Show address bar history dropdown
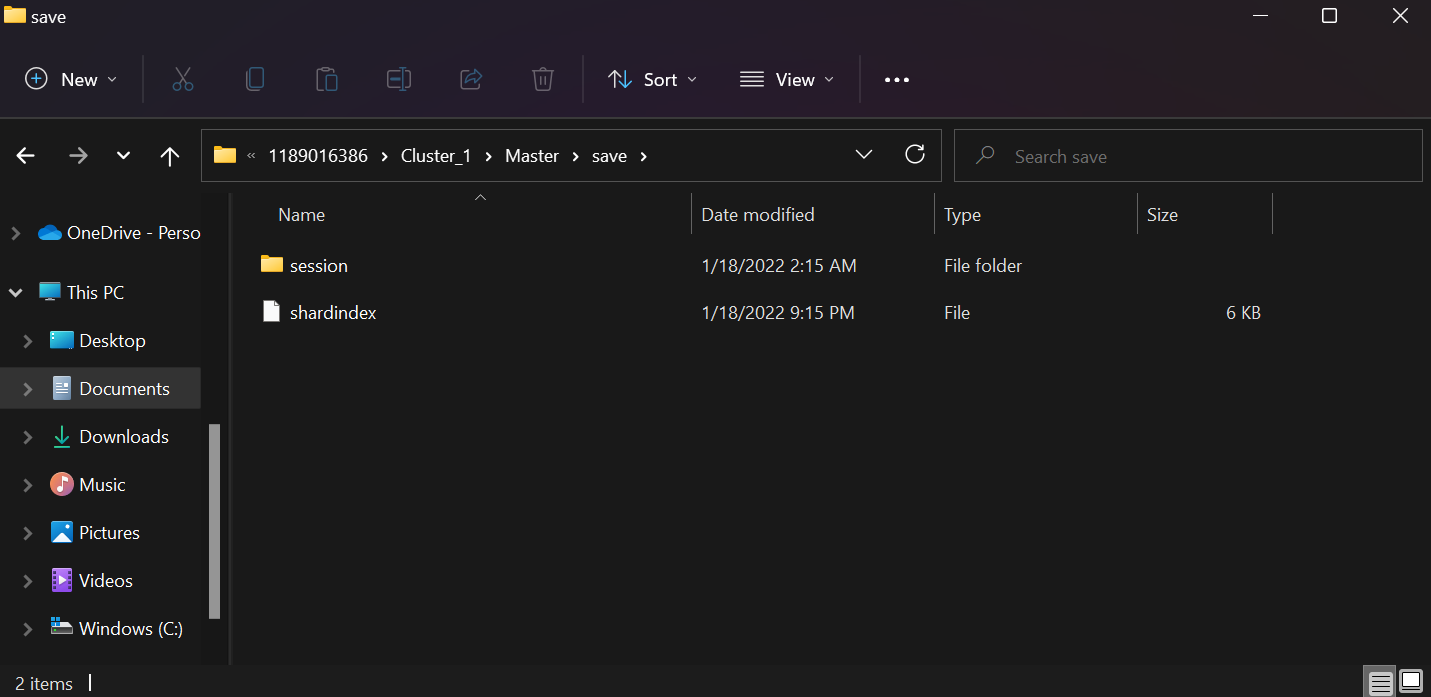 [x=864, y=155]
